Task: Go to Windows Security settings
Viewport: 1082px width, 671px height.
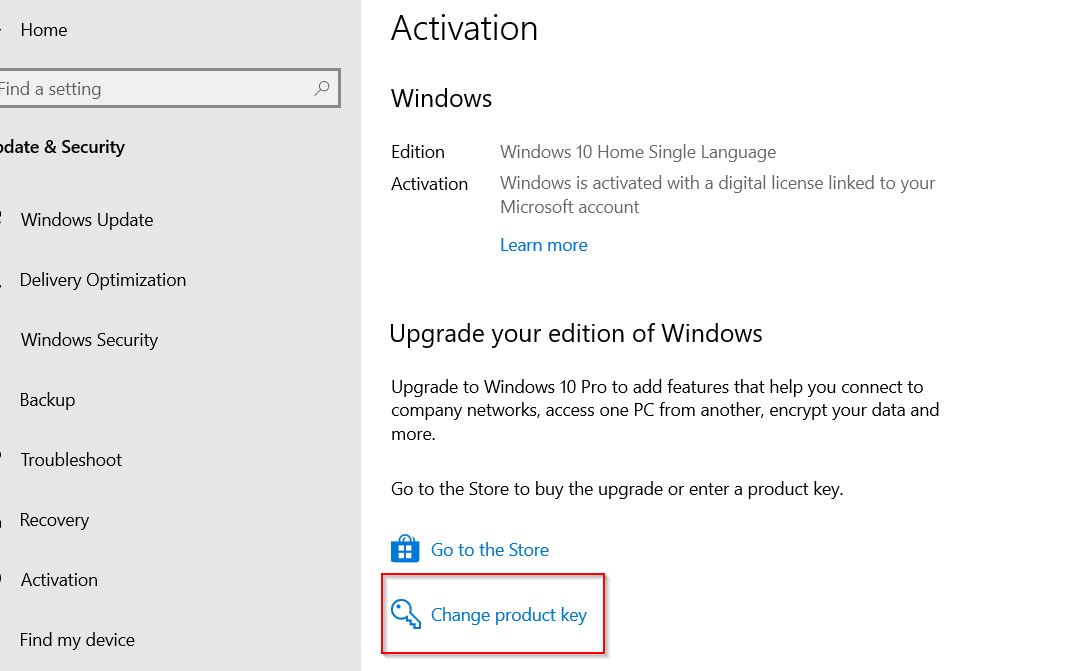Action: [x=89, y=340]
